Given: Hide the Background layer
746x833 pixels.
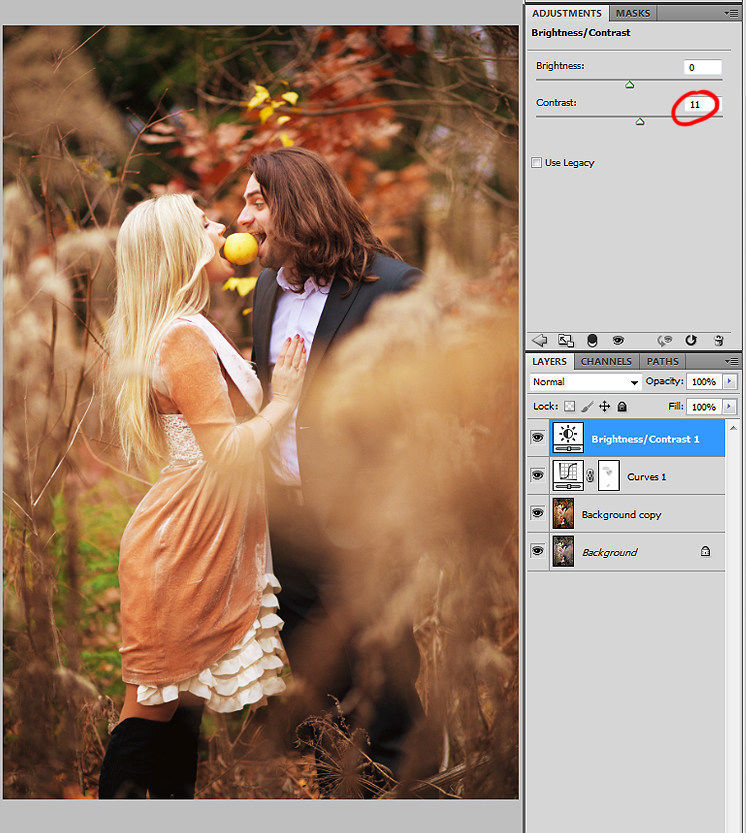Looking at the screenshot, I should point(538,550).
